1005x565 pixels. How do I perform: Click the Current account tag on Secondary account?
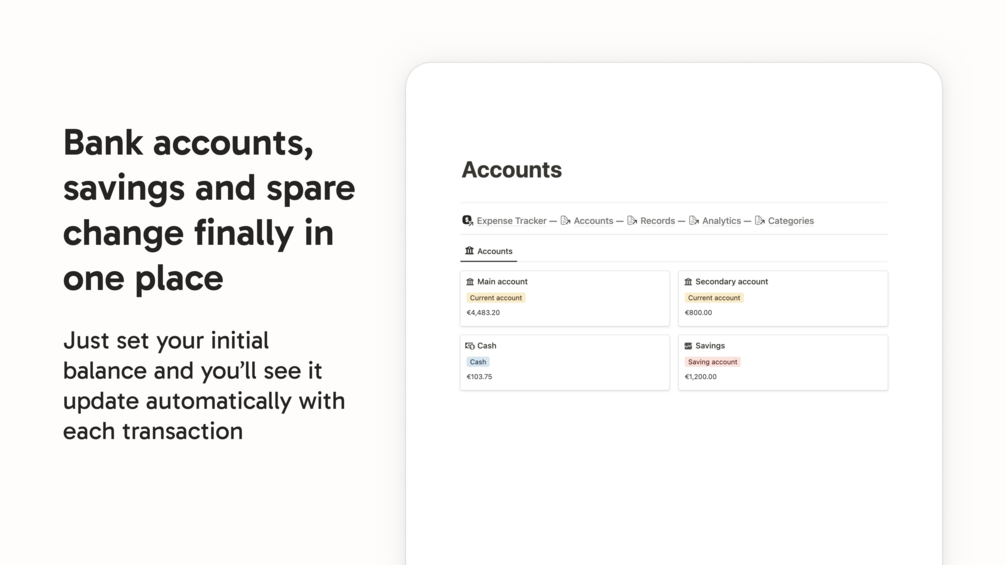(714, 298)
